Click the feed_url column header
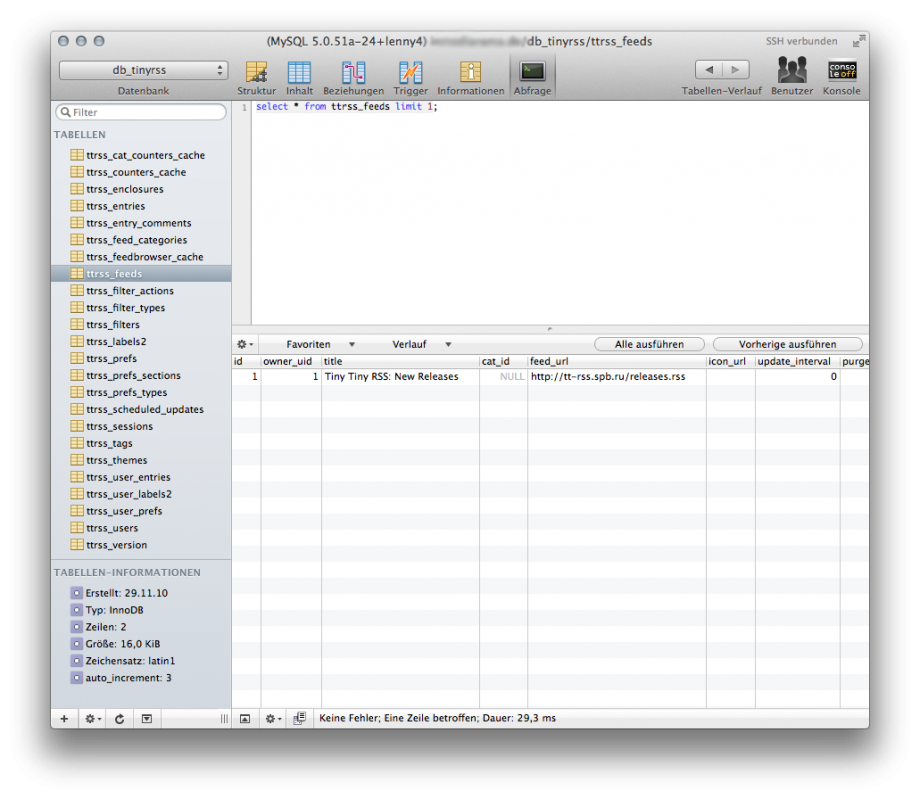 (617, 361)
